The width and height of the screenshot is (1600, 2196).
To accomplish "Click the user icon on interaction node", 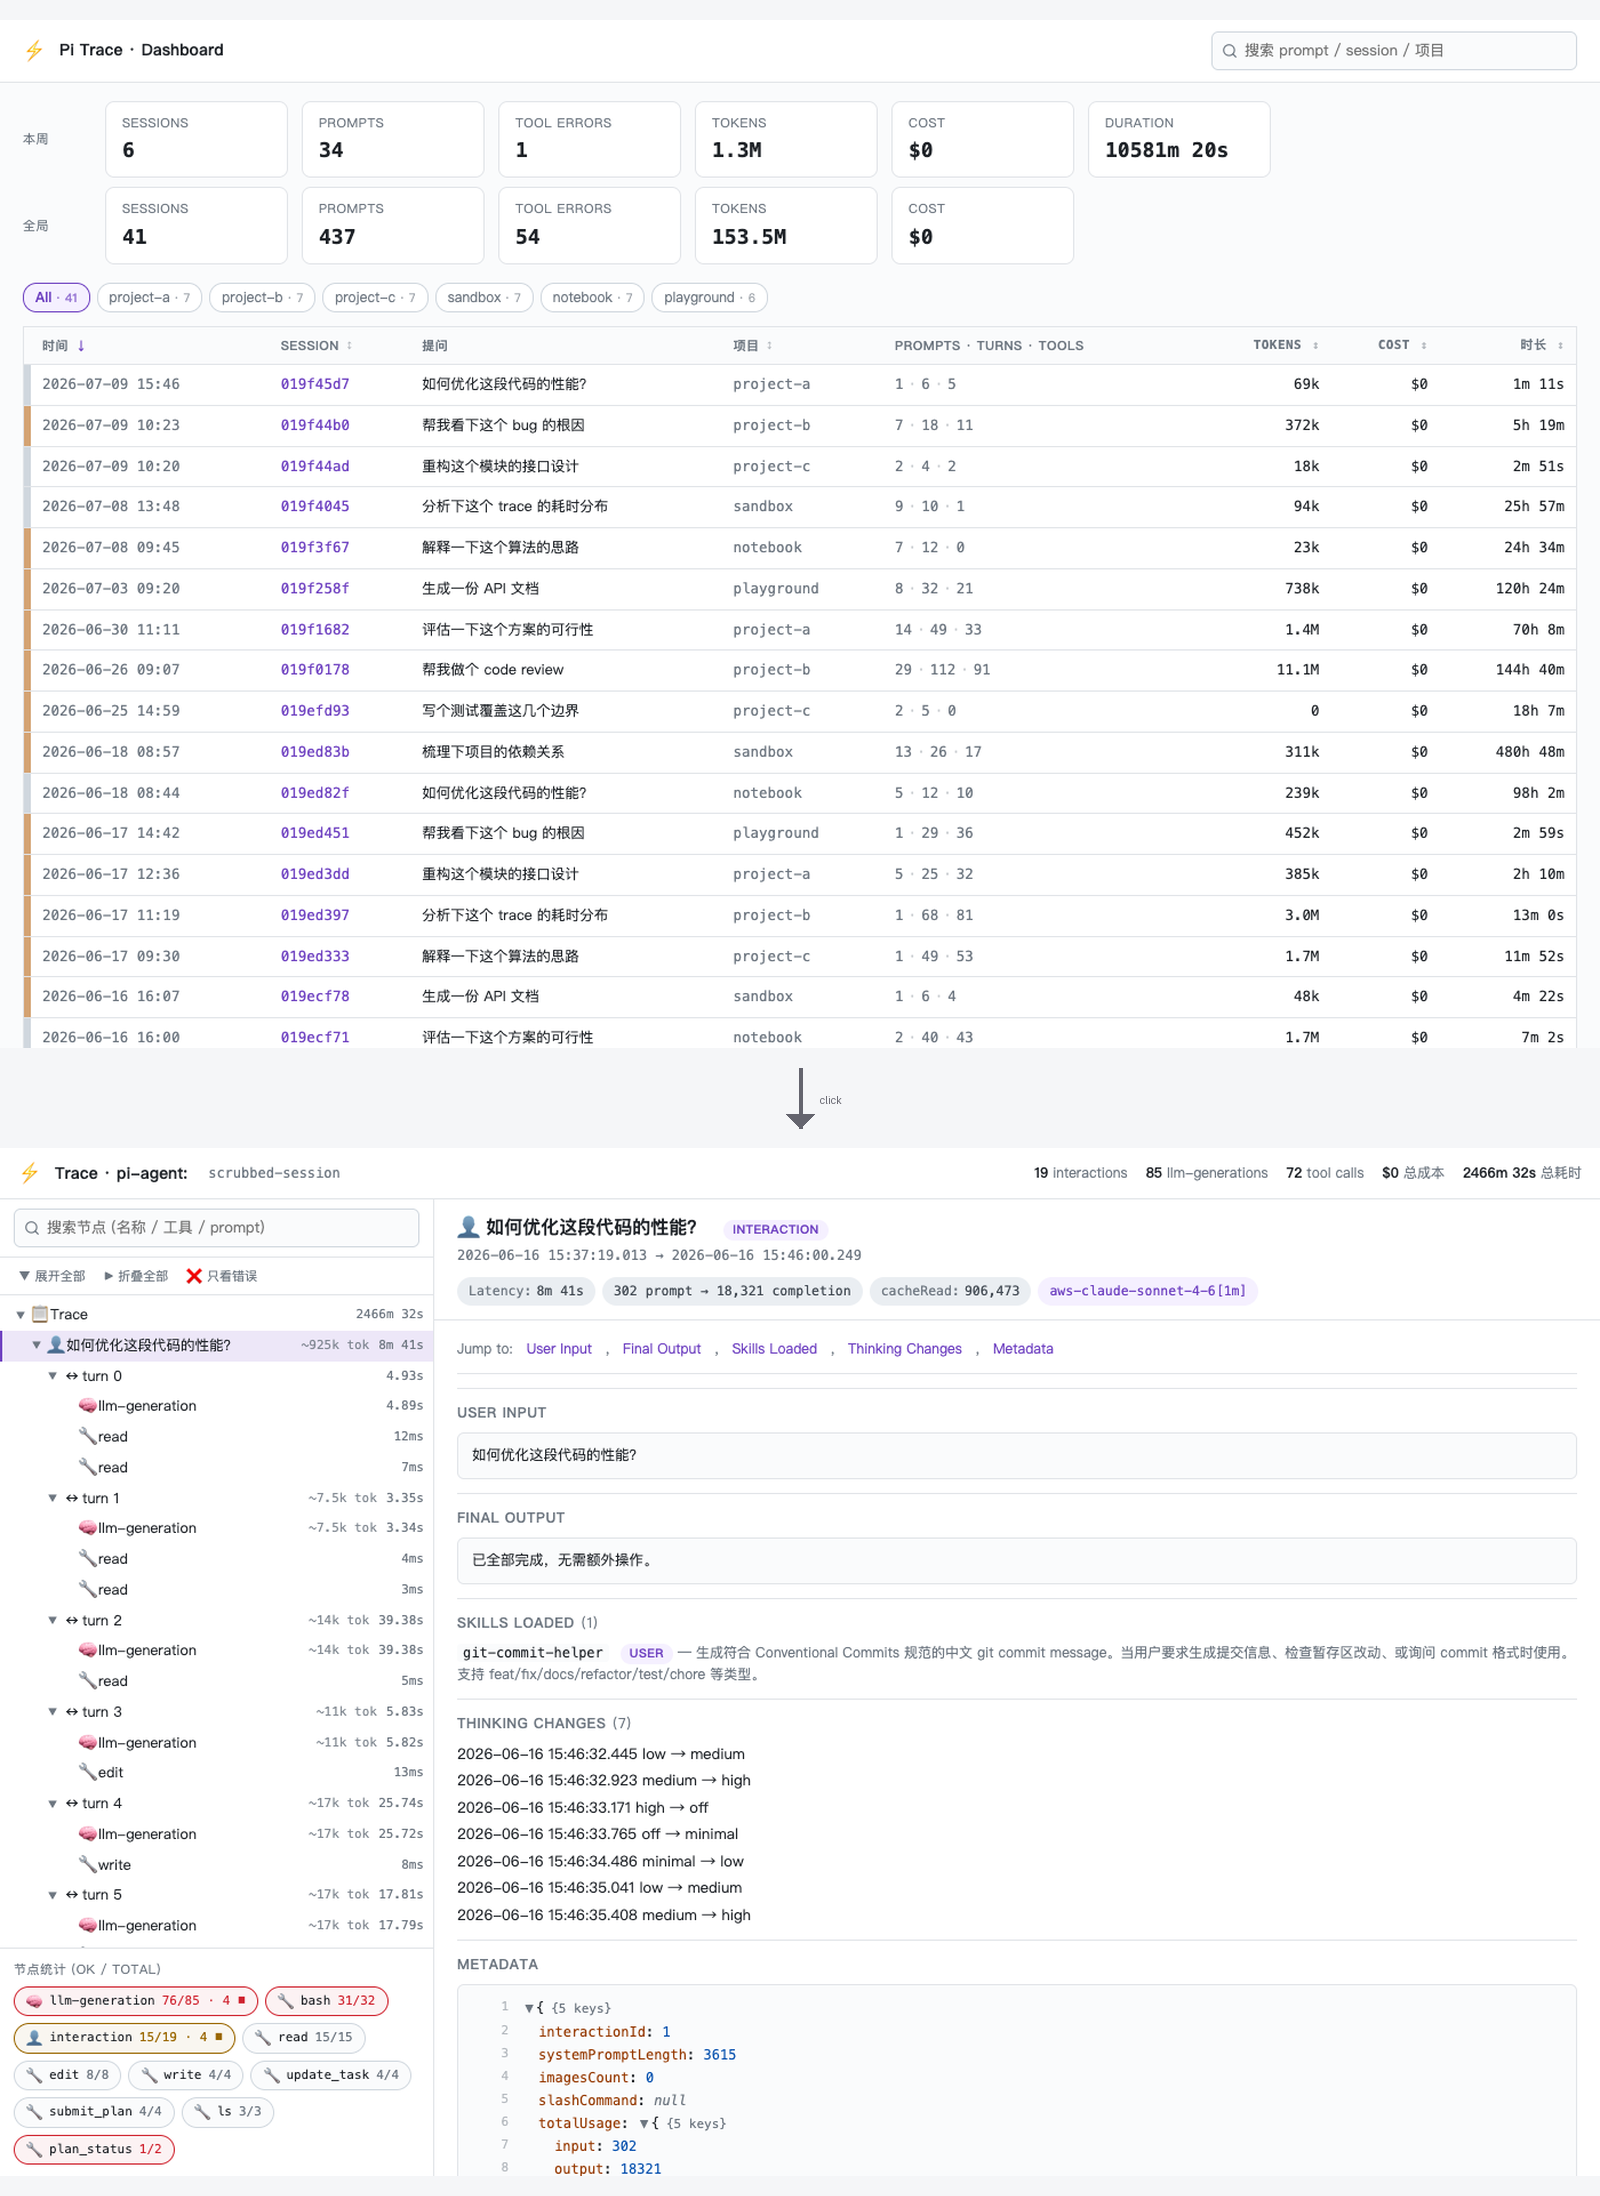I will [x=56, y=1345].
